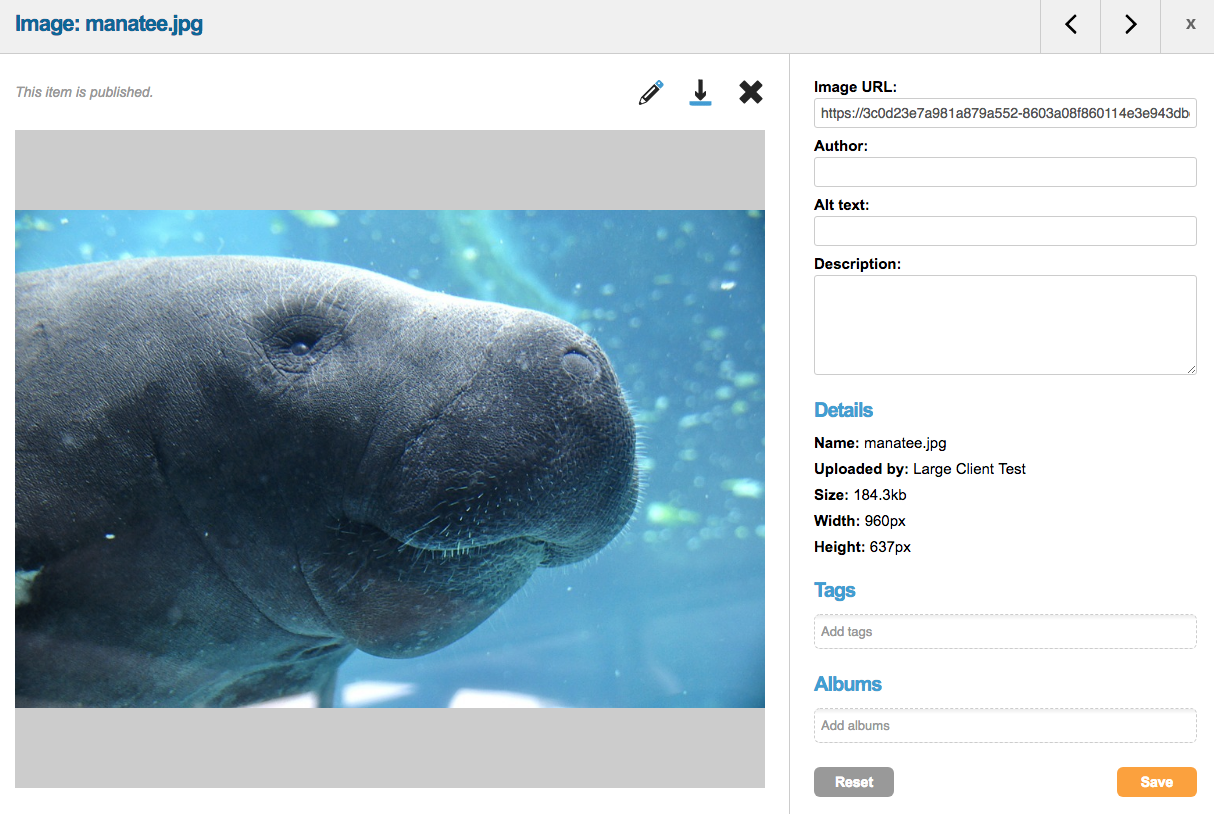Click the Albums section heading
Image resolution: width=1214 pixels, height=814 pixels.
tap(848, 684)
